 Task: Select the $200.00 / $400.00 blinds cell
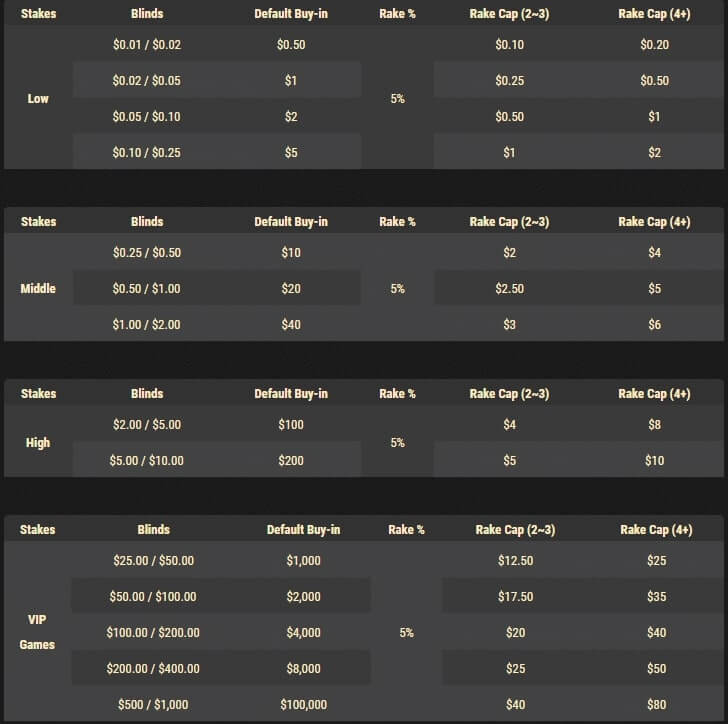tap(153, 669)
